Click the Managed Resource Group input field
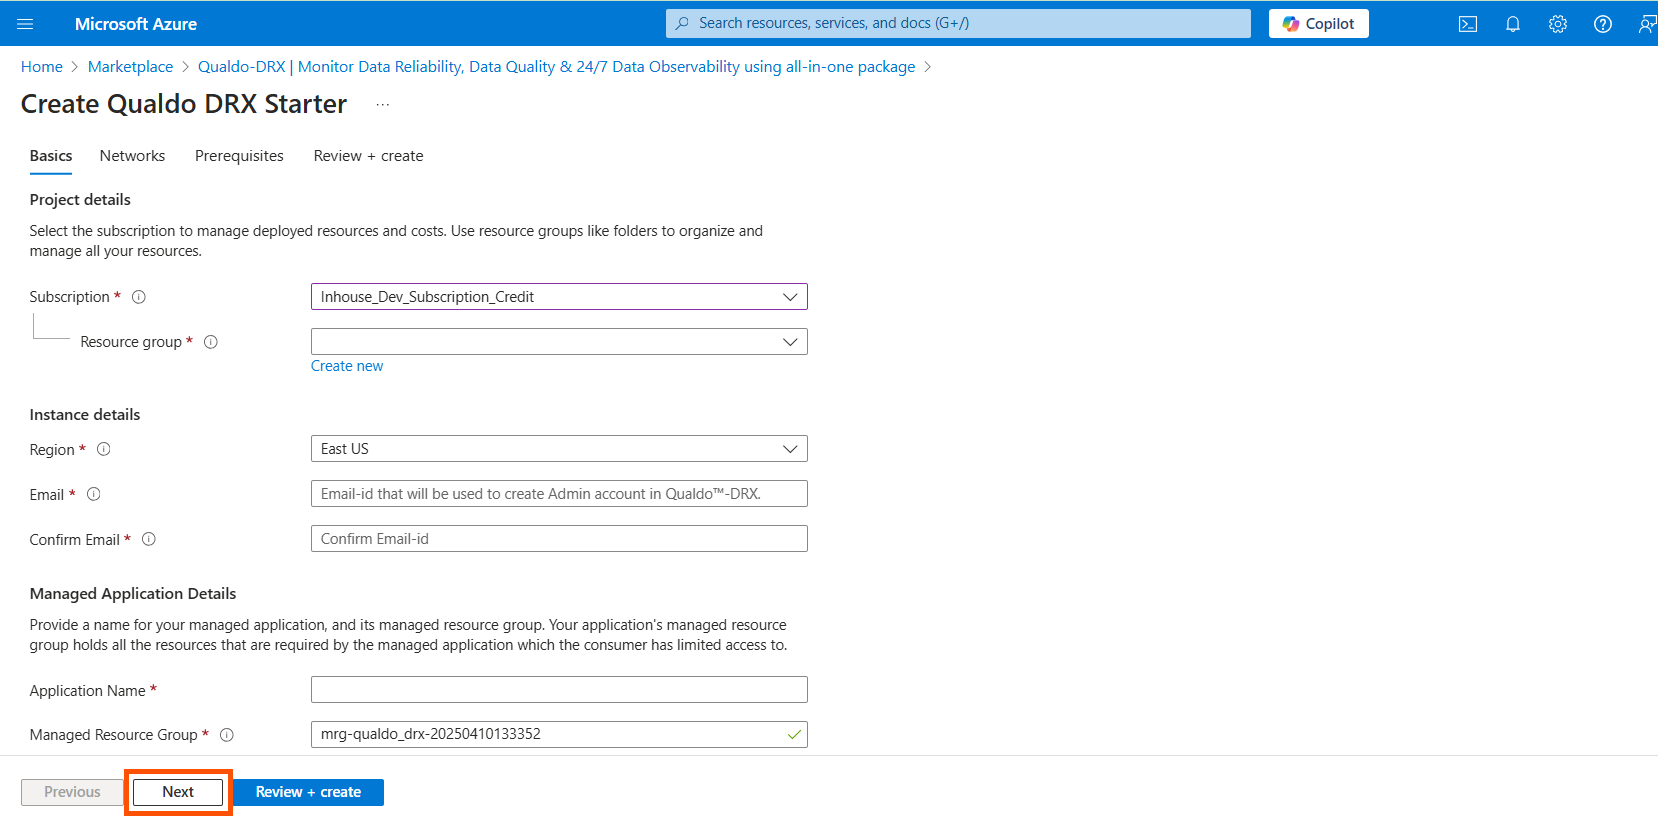The width and height of the screenshot is (1658, 827). (559, 734)
